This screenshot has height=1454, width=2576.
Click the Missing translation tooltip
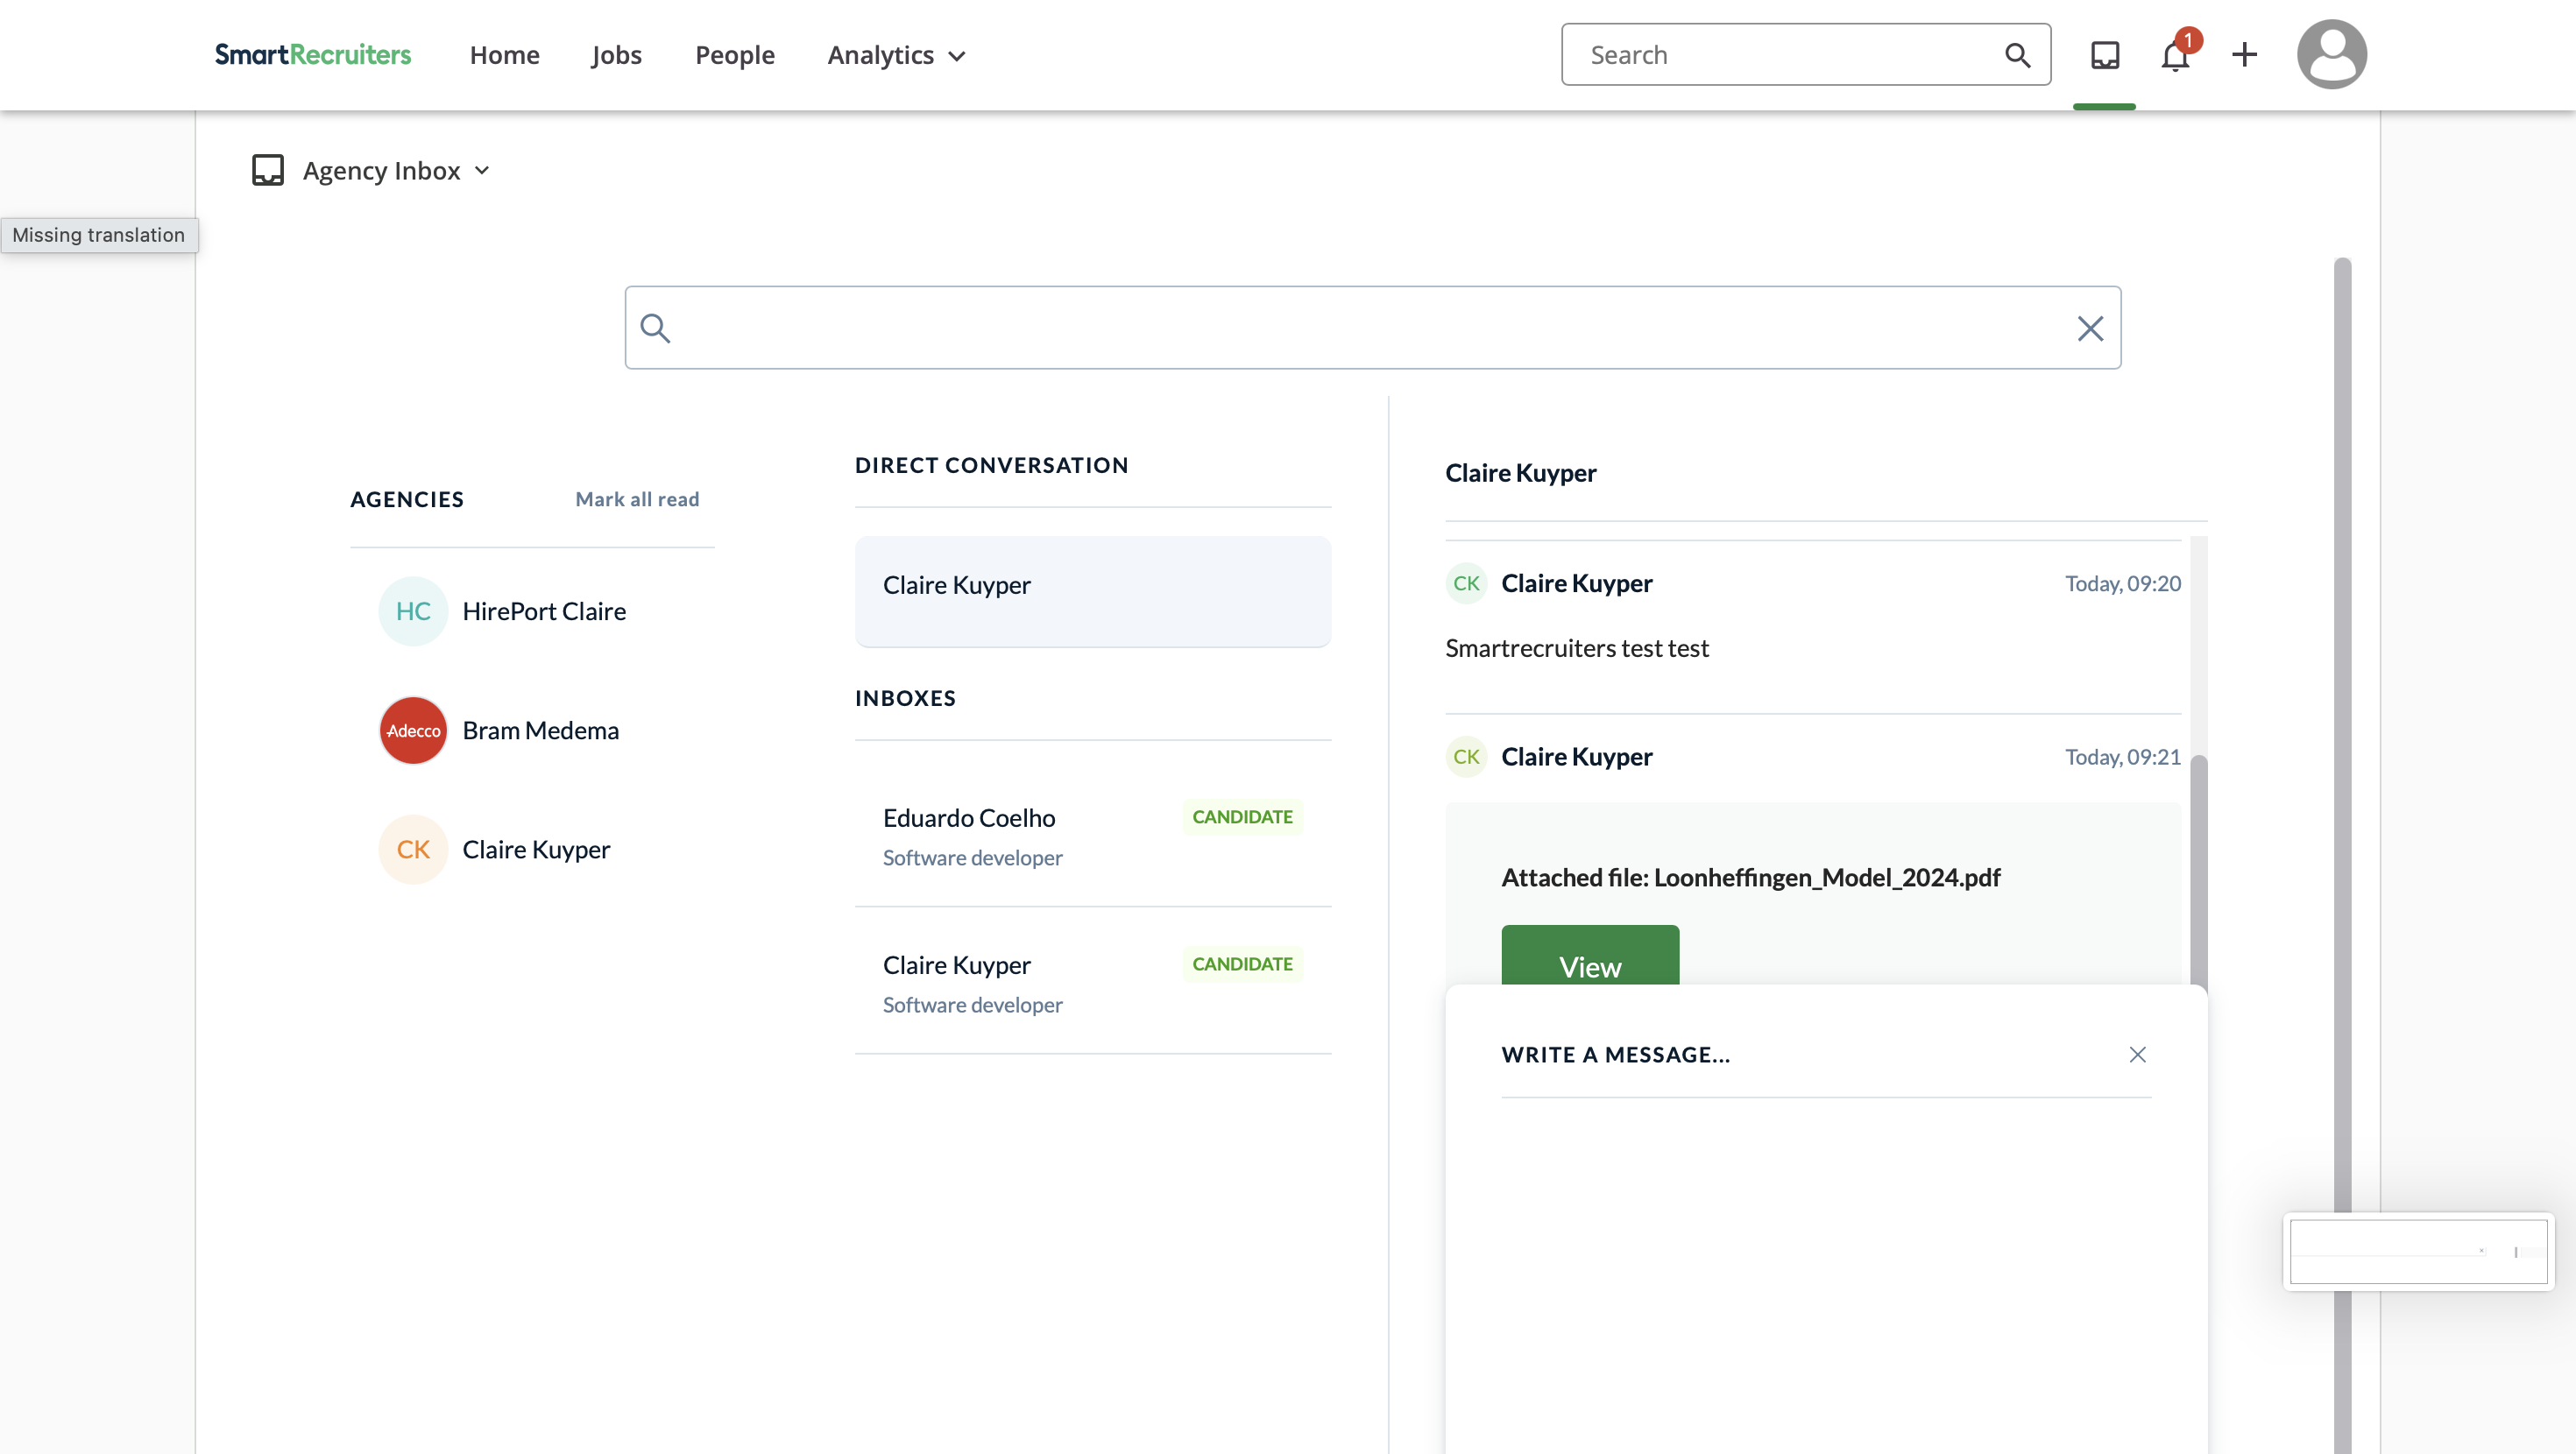tap(99, 235)
